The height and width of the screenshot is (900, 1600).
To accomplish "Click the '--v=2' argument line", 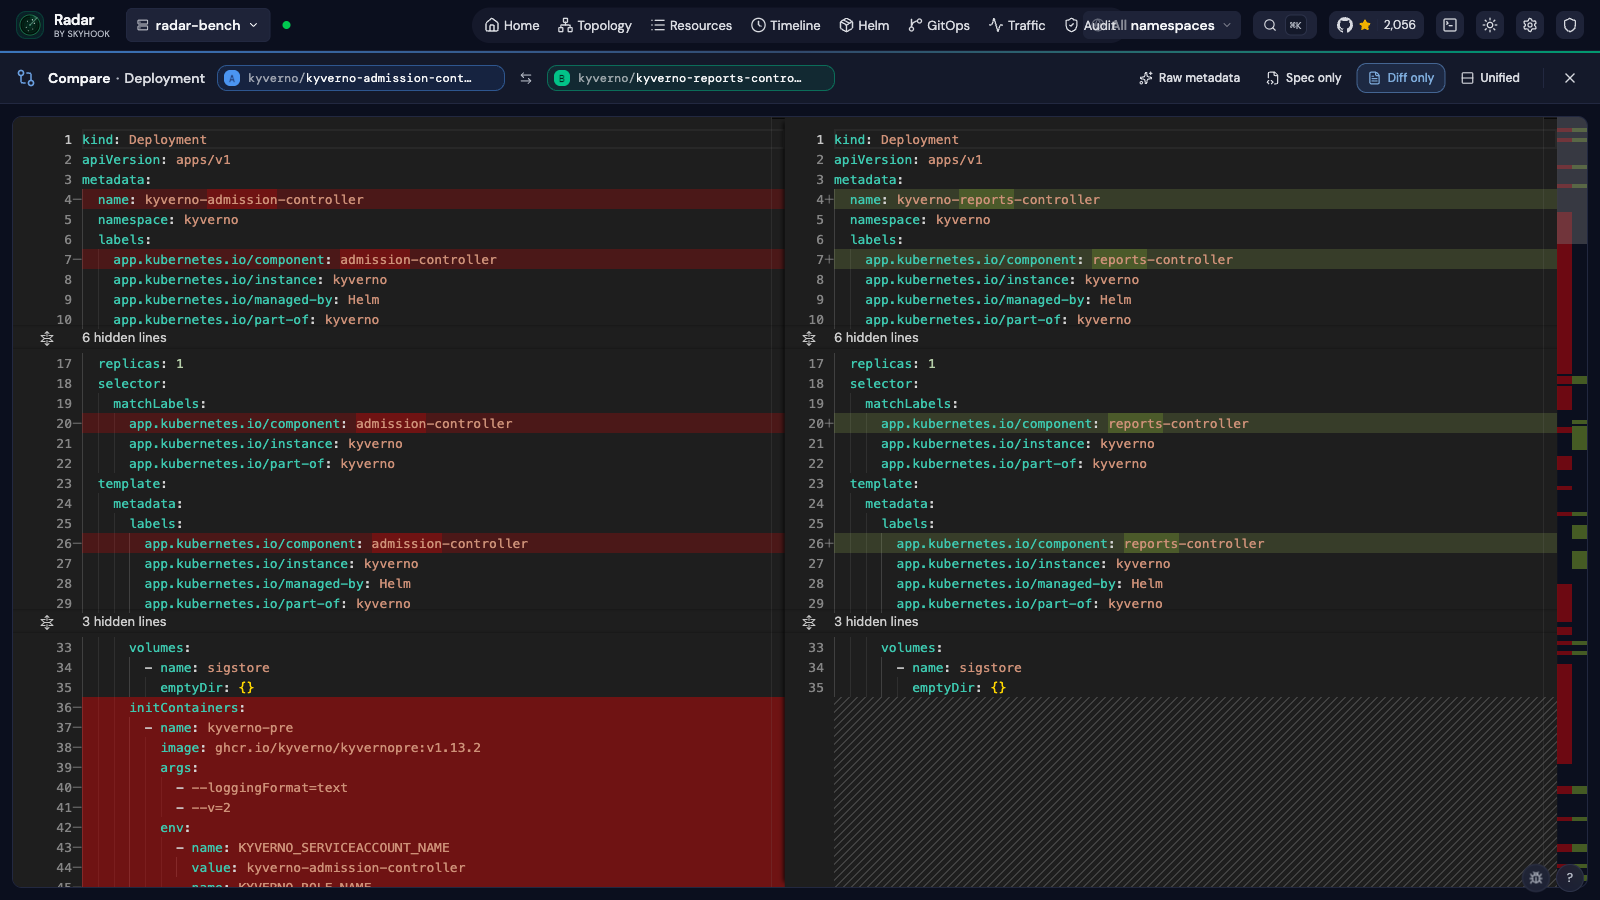I will click(x=203, y=808).
